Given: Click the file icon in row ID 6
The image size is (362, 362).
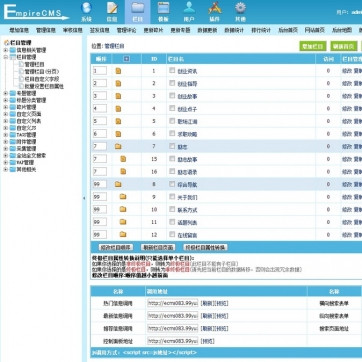Looking at the screenshot, I should (118, 134).
